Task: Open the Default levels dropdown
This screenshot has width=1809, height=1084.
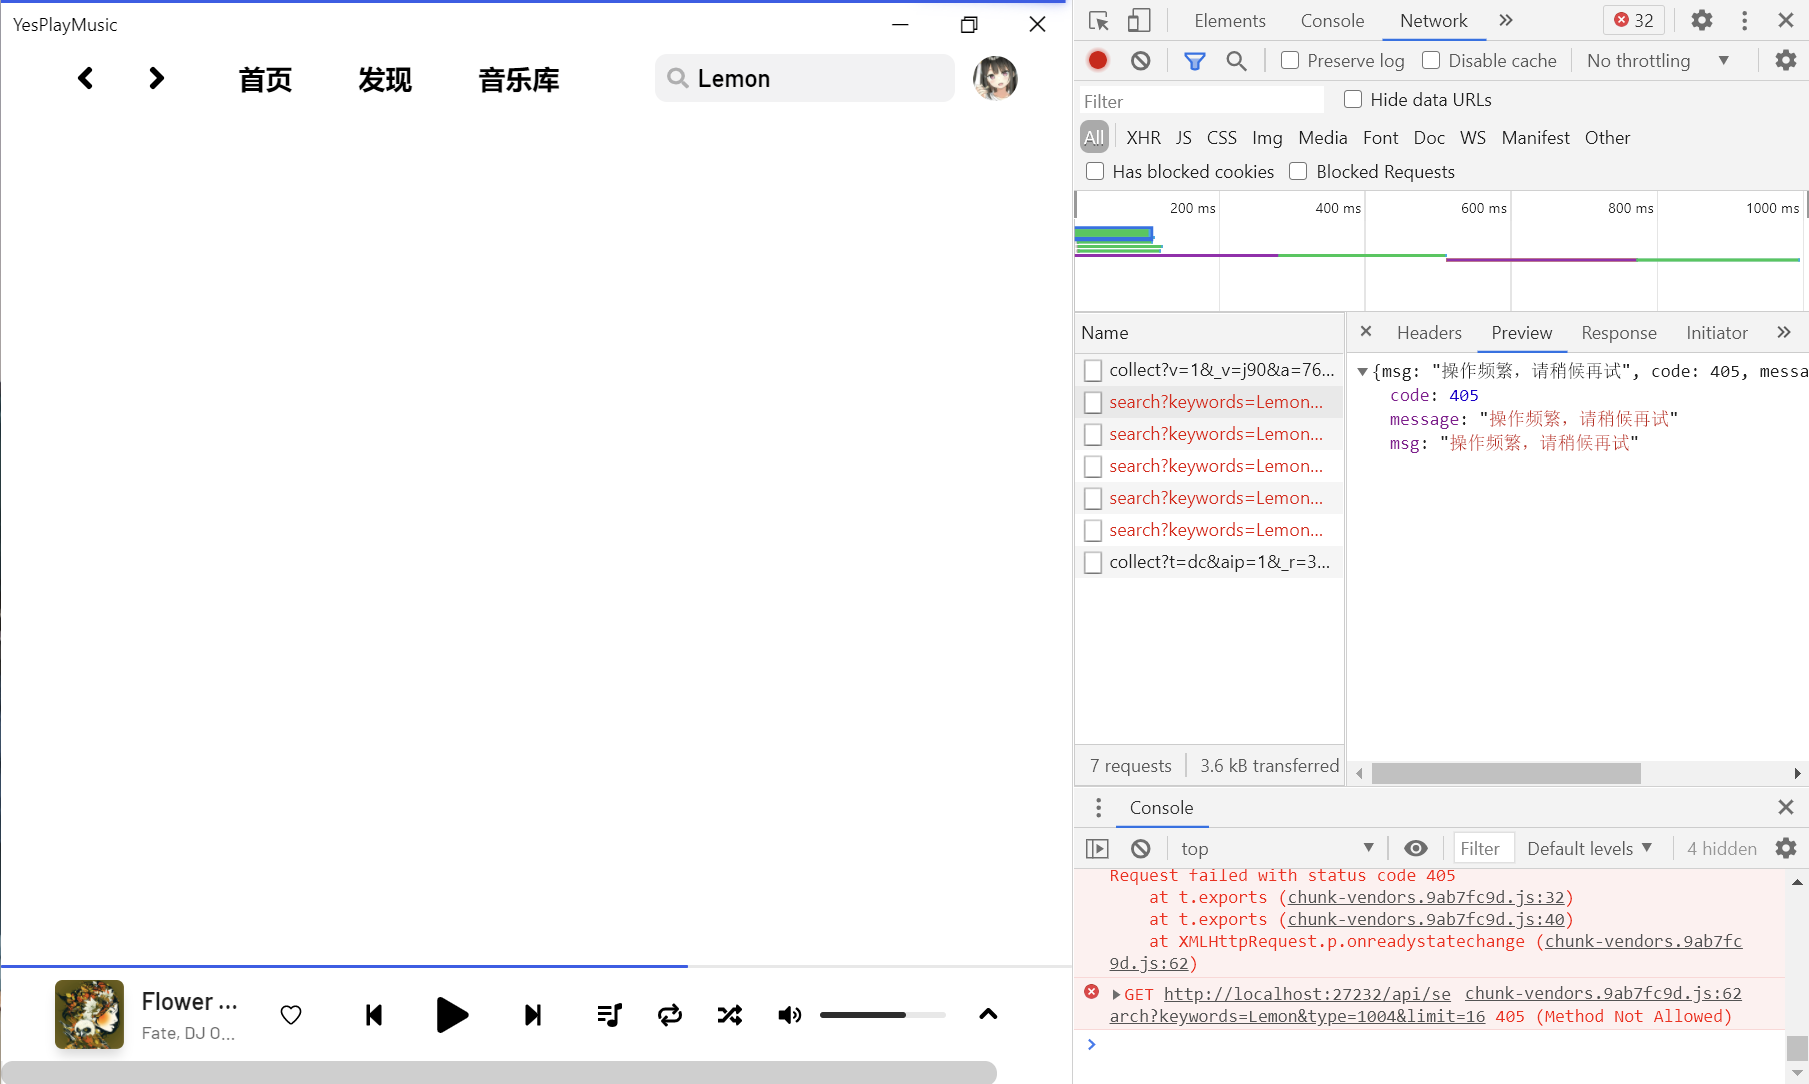Action: pos(1589,849)
